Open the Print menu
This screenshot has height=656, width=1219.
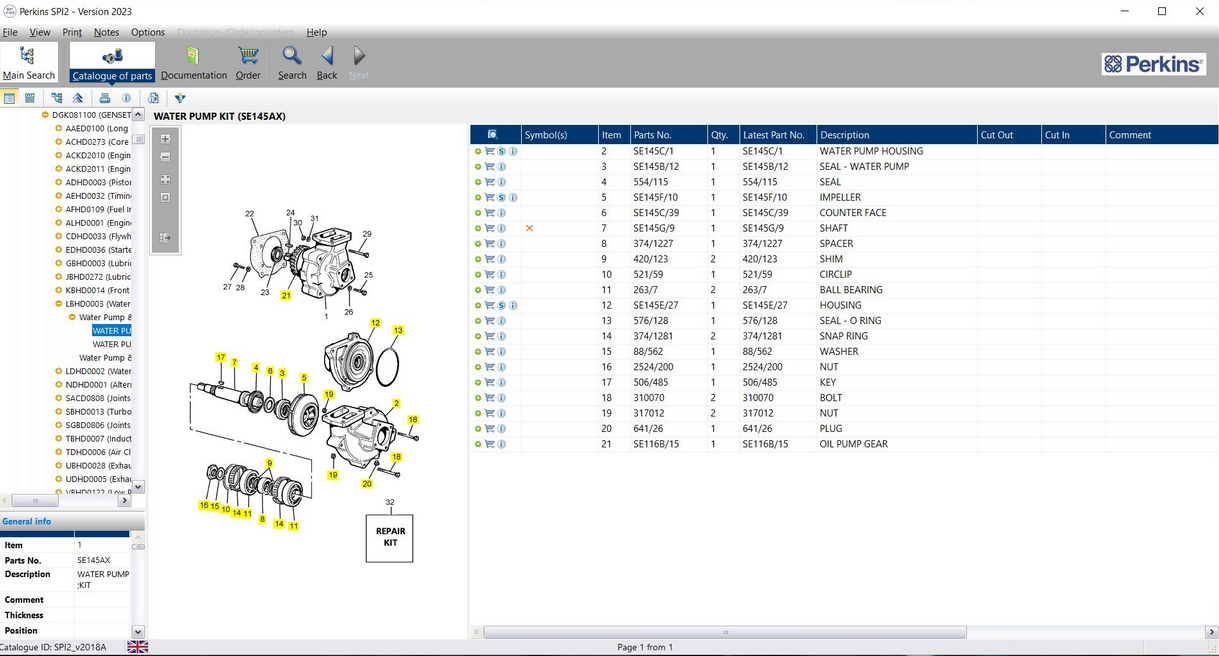coord(72,33)
